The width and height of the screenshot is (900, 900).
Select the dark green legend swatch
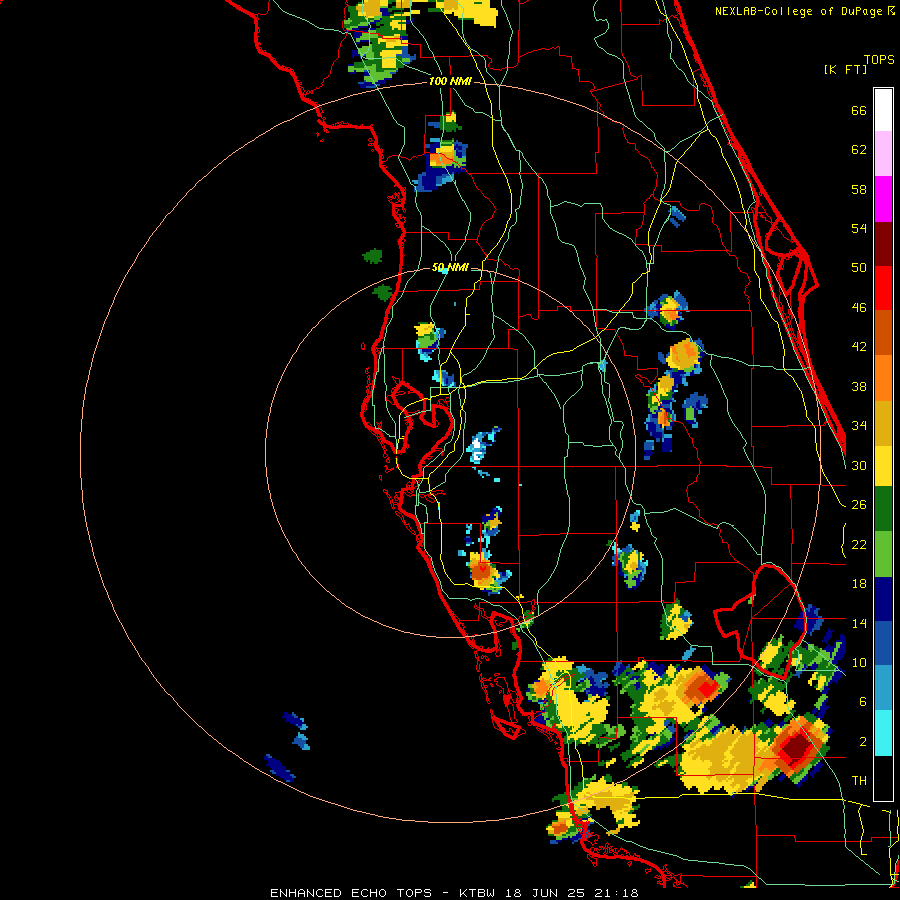point(883,509)
